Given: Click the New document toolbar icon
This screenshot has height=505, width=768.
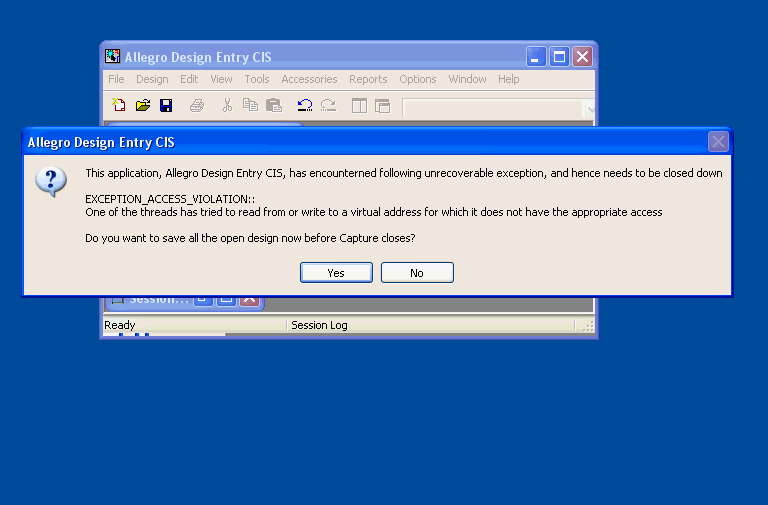Looking at the screenshot, I should [119, 105].
